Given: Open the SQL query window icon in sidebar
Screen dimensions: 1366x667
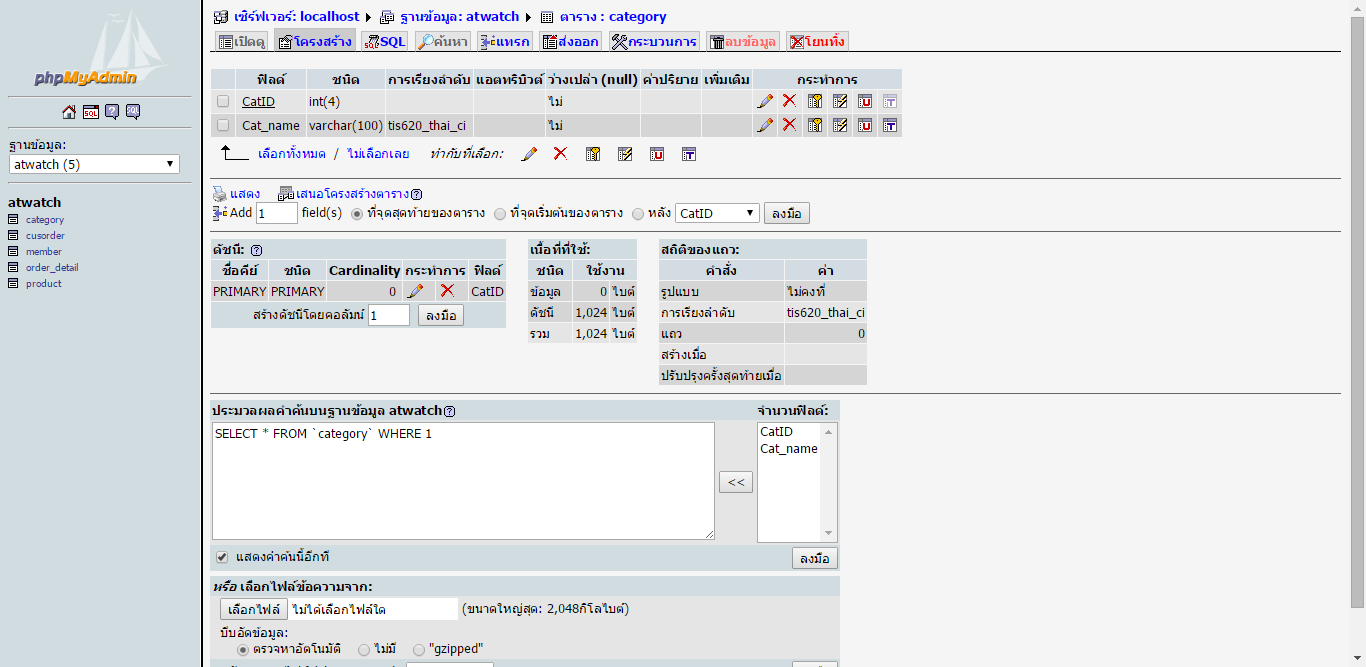Looking at the screenshot, I should (x=91, y=112).
